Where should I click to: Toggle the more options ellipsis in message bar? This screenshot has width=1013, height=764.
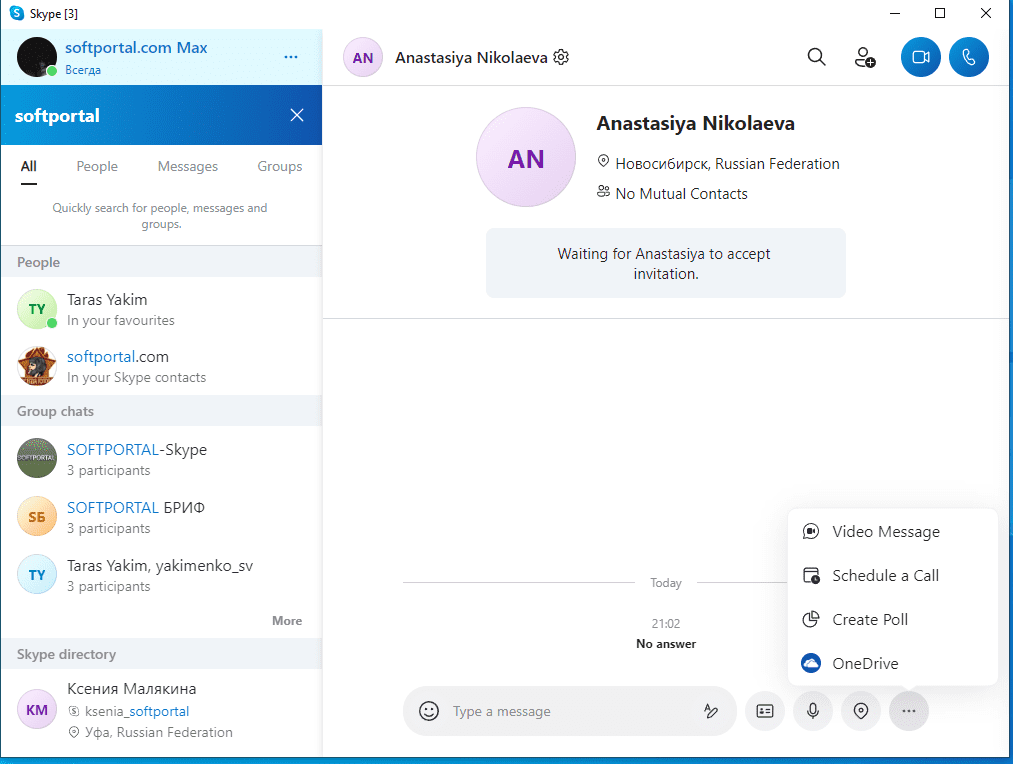coord(909,711)
